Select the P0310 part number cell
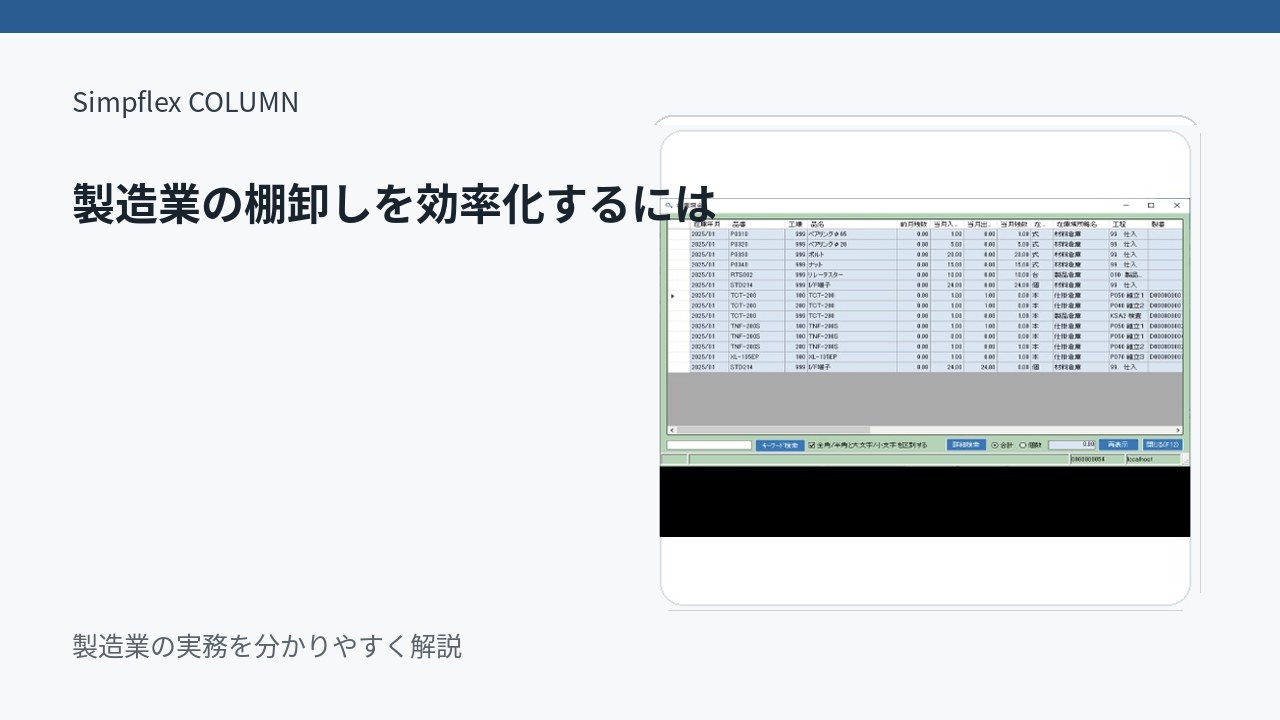The width and height of the screenshot is (1280, 720). [756, 234]
